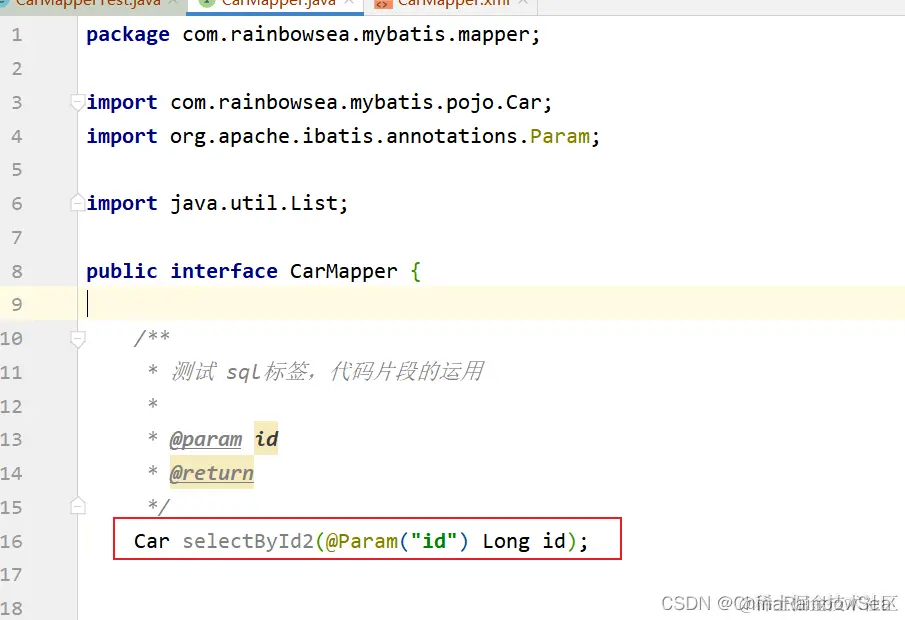Click the Car return type on line 16

pyautogui.click(x=152, y=541)
